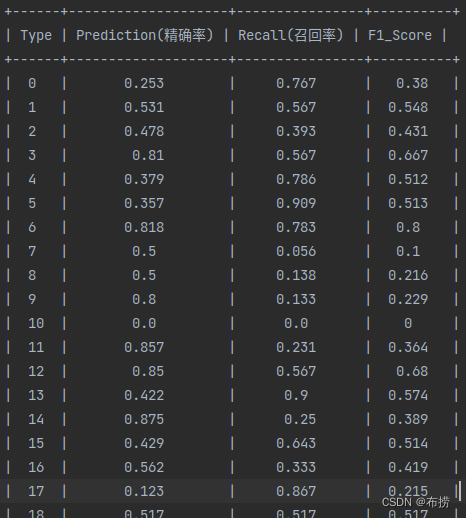466x518 pixels.
Task: Click precision value 0.422
Action: 144,395
